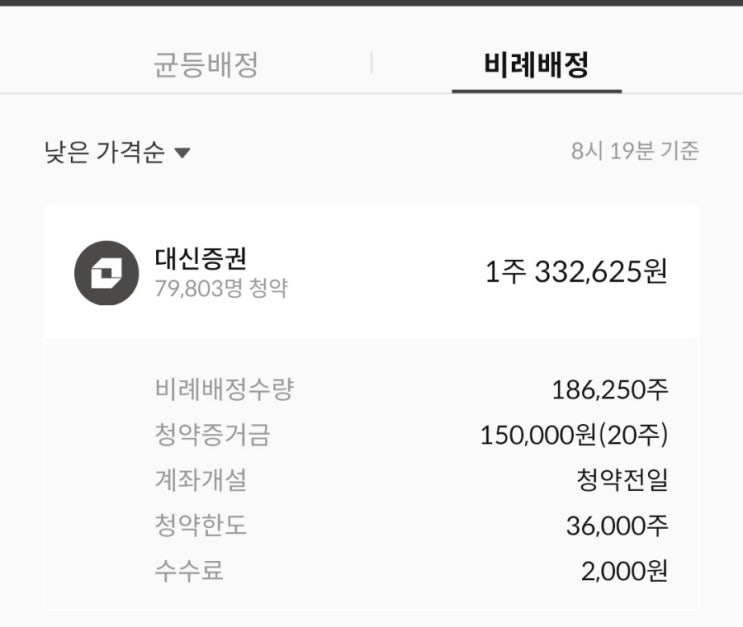743x627 pixels.
Task: Click the 79,803명 청약 subscriber count
Action: (x=221, y=288)
